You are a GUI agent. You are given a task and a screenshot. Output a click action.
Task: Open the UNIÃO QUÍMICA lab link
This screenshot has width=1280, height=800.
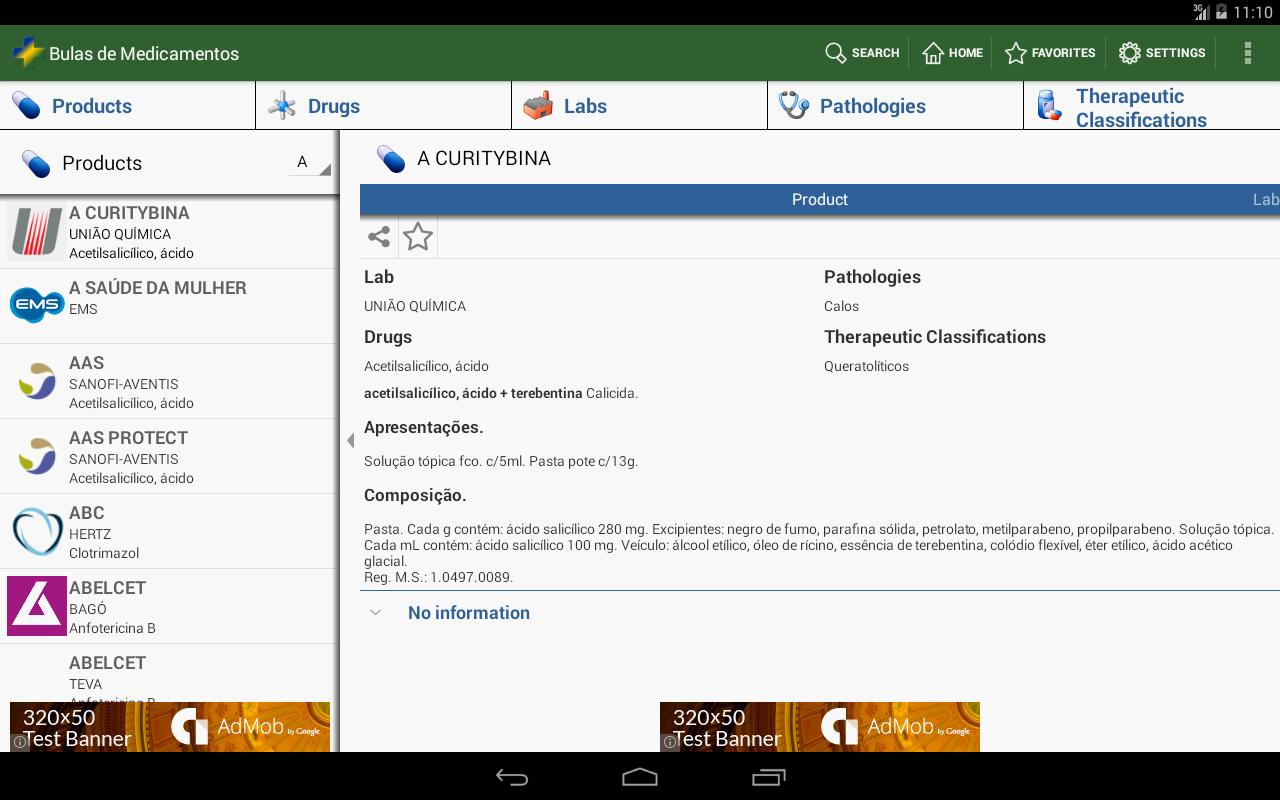[415, 306]
